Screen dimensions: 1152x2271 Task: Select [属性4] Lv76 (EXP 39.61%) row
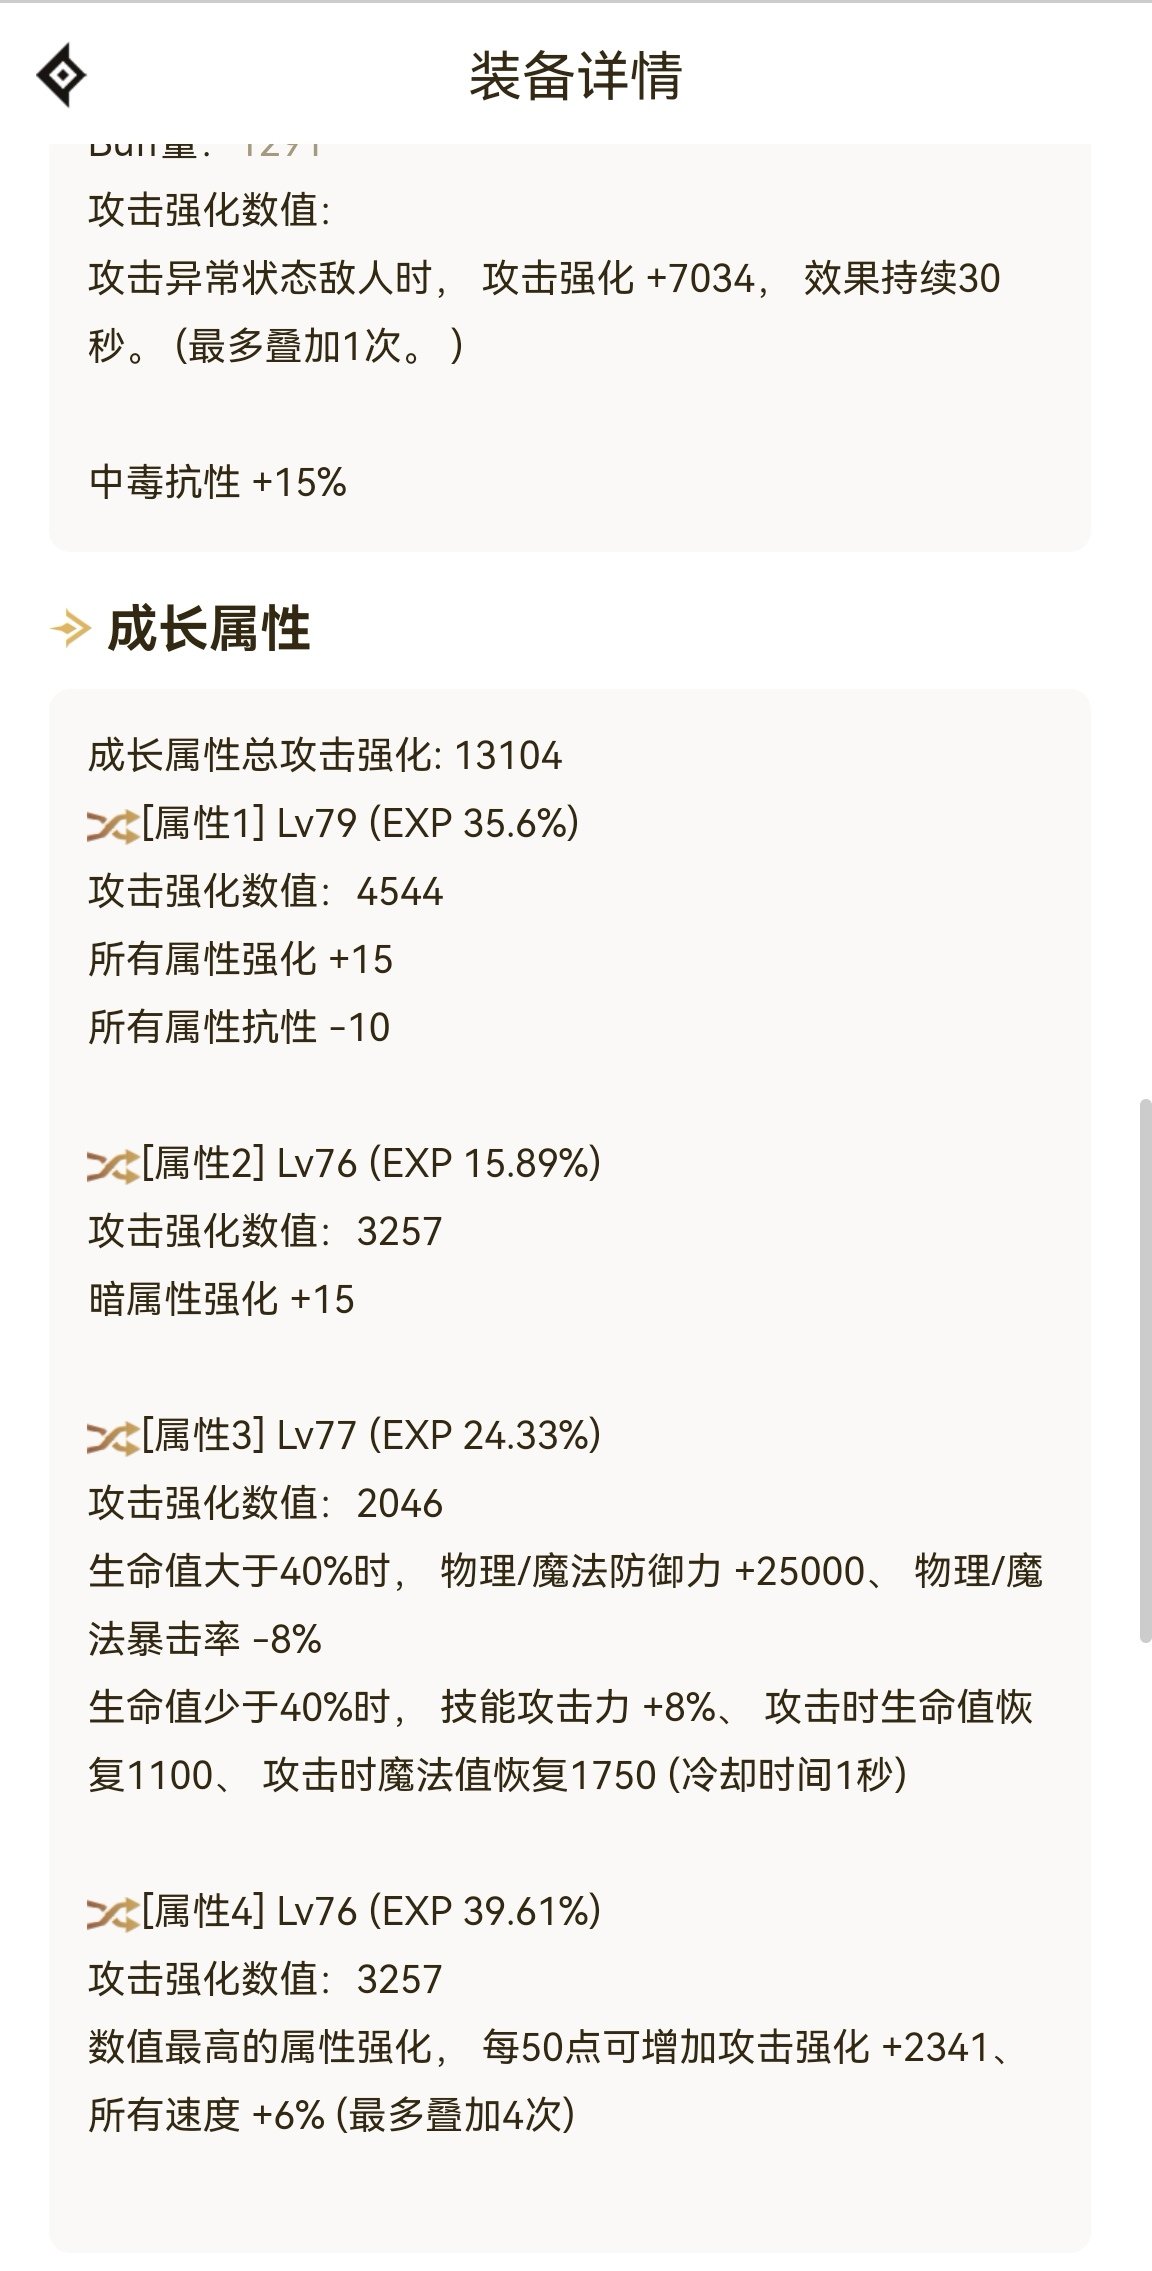(344, 1912)
